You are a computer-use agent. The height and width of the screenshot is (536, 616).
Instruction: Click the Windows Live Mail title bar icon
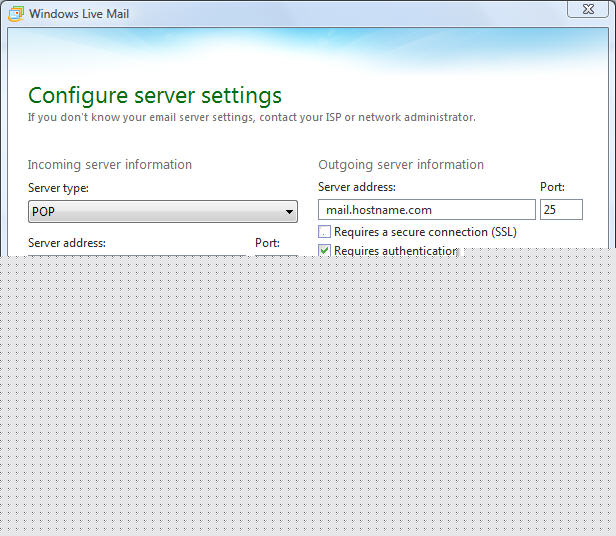15,14
